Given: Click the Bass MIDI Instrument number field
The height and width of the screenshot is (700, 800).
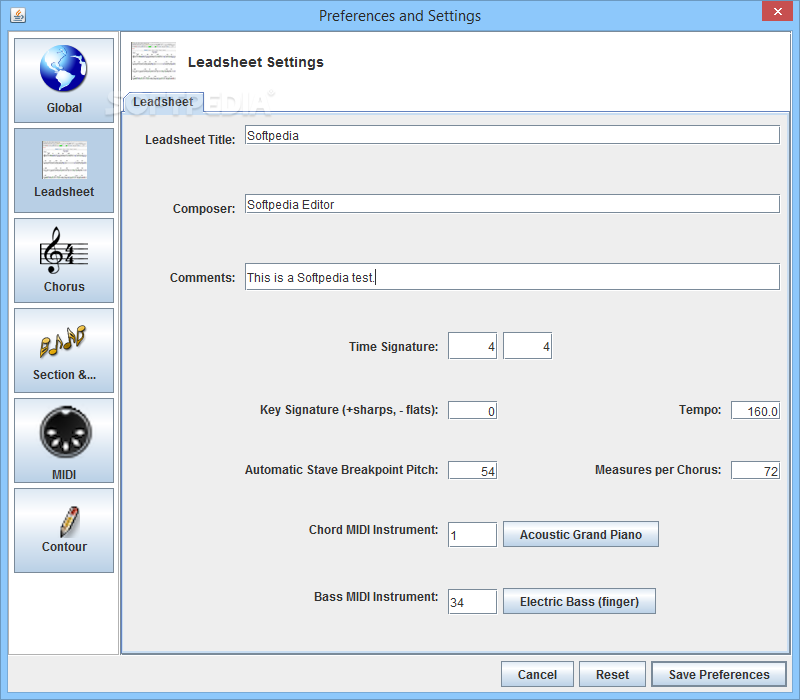Looking at the screenshot, I should coord(472,602).
